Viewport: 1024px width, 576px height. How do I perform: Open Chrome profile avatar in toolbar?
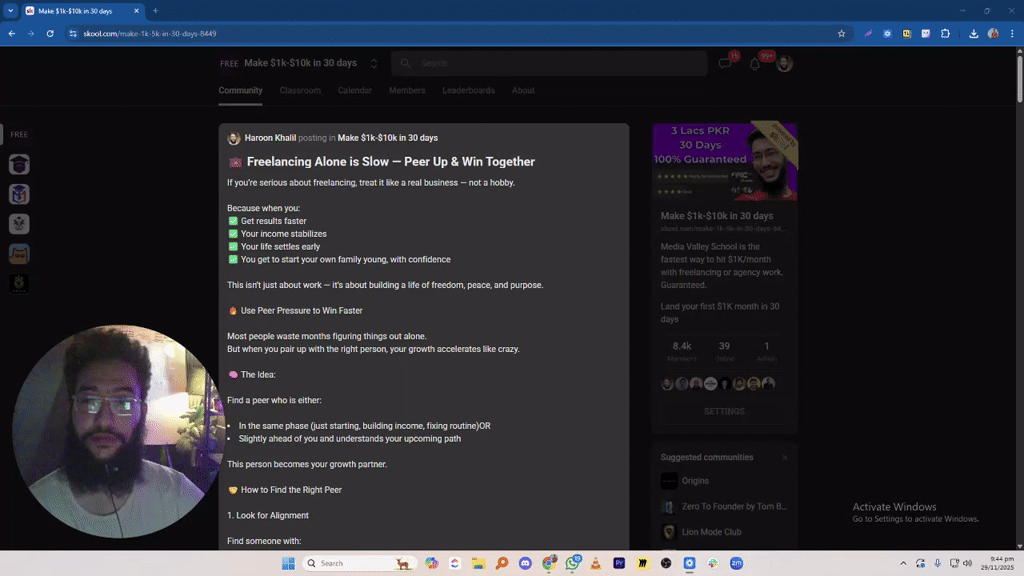click(993, 33)
